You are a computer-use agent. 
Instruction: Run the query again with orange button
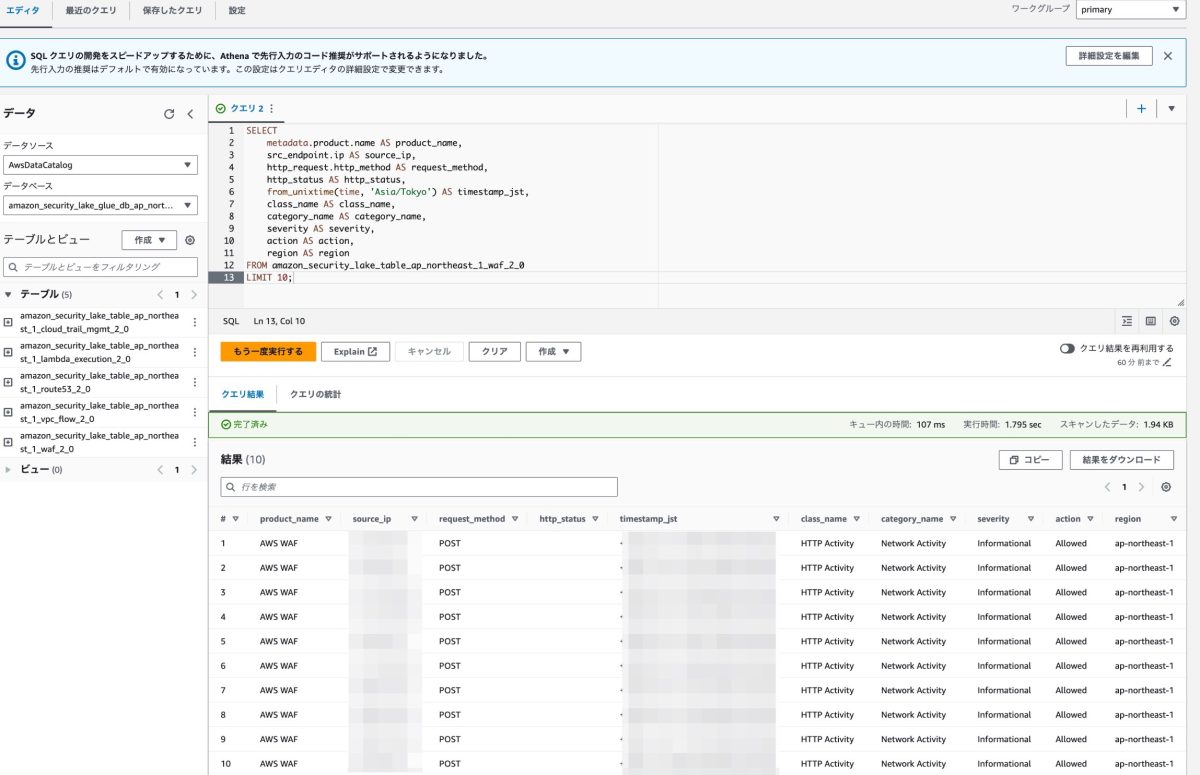[x=268, y=352]
